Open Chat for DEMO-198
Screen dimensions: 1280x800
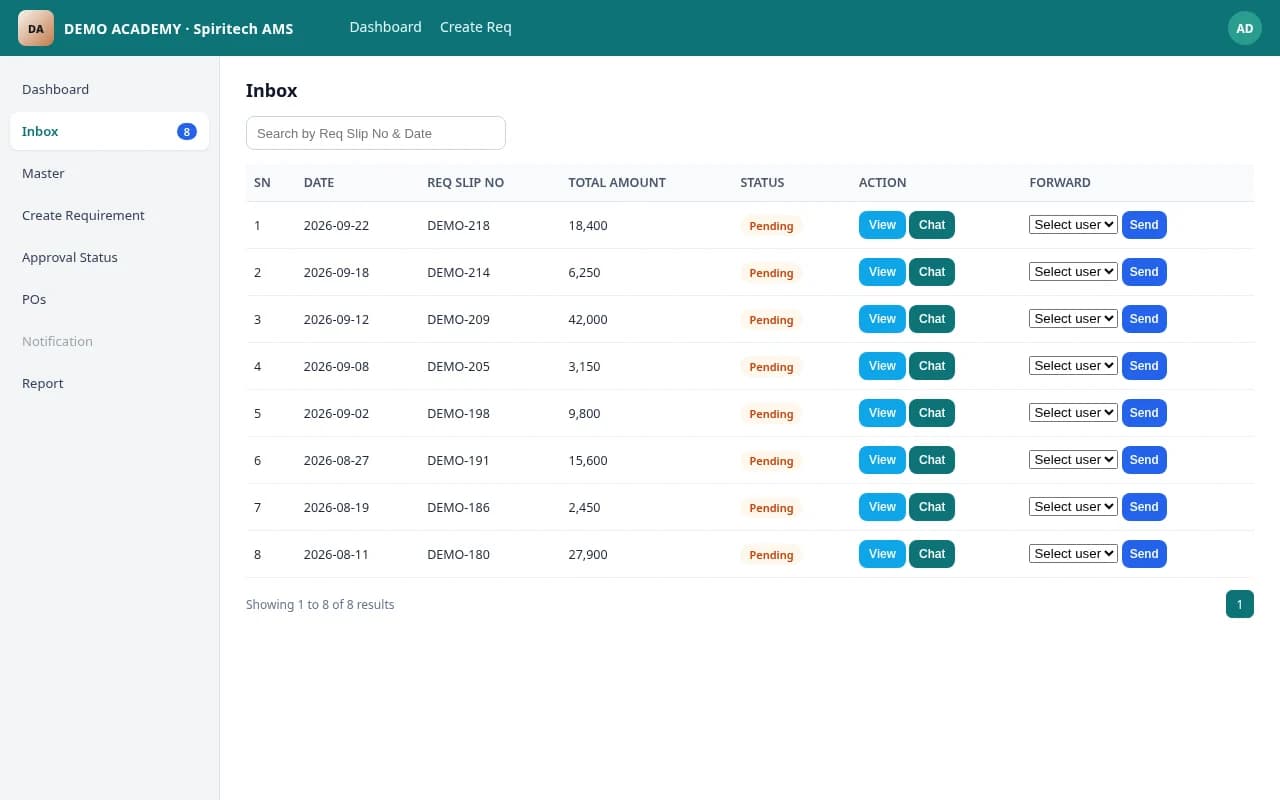pyautogui.click(x=932, y=413)
